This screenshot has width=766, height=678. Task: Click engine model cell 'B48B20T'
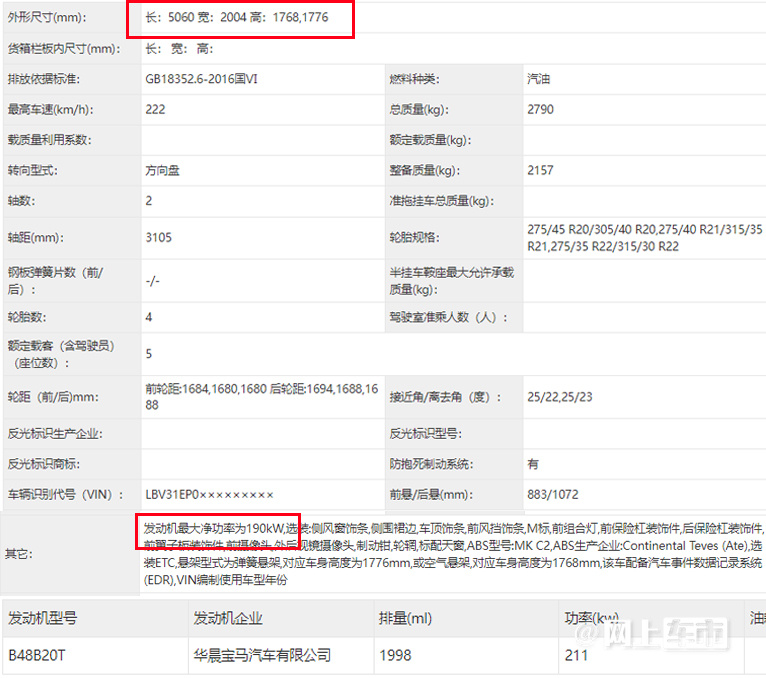[37, 655]
